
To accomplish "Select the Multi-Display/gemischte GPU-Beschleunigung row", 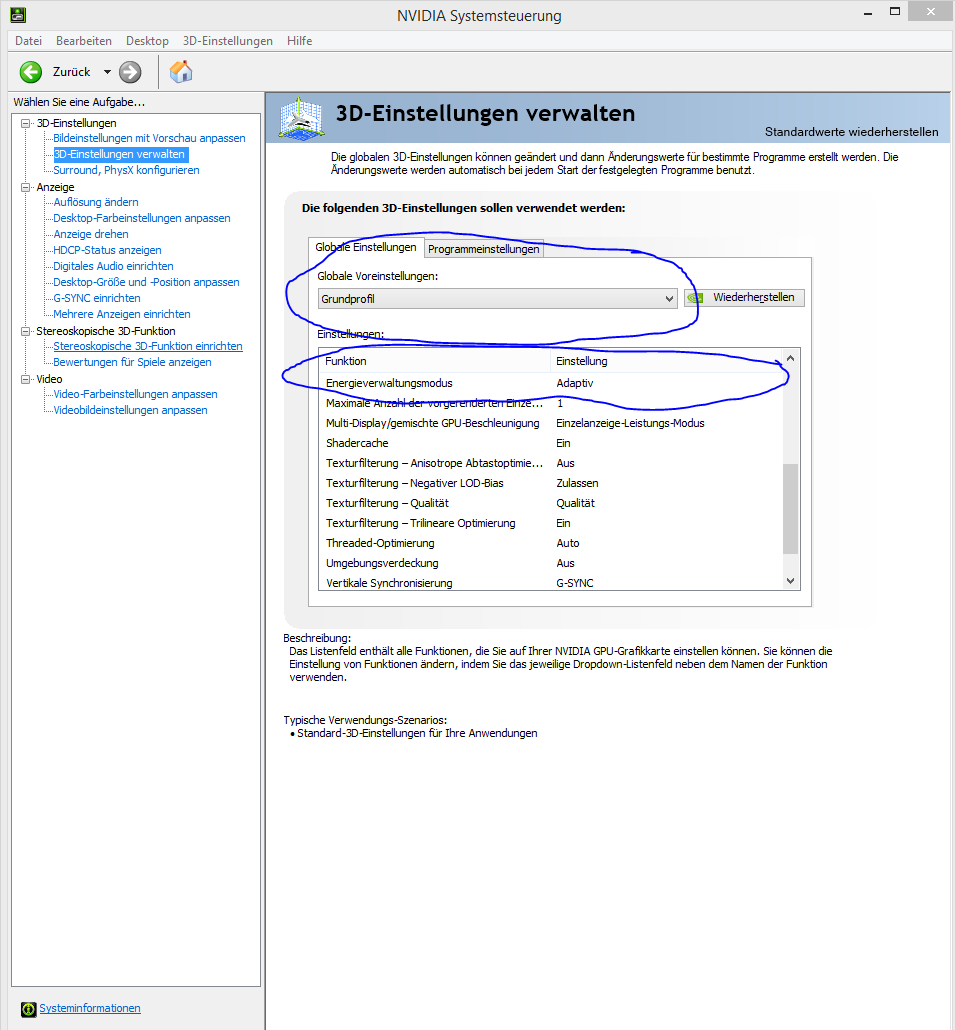I will [x=550, y=423].
